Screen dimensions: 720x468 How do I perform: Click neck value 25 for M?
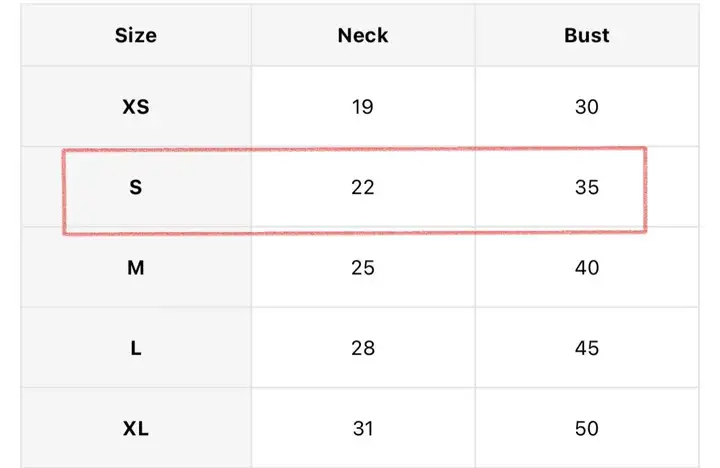pos(363,268)
